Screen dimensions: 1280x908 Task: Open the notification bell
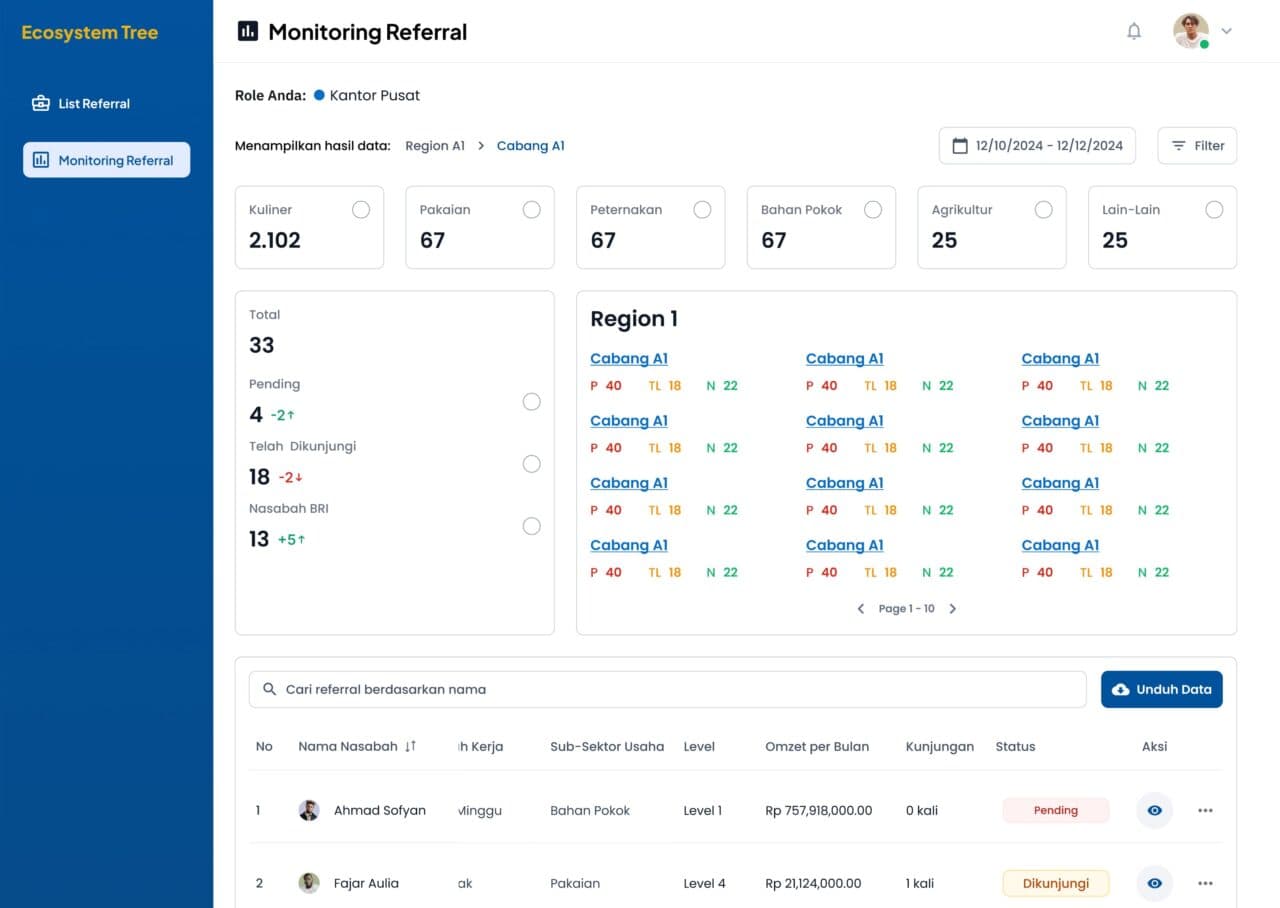pos(1134,31)
